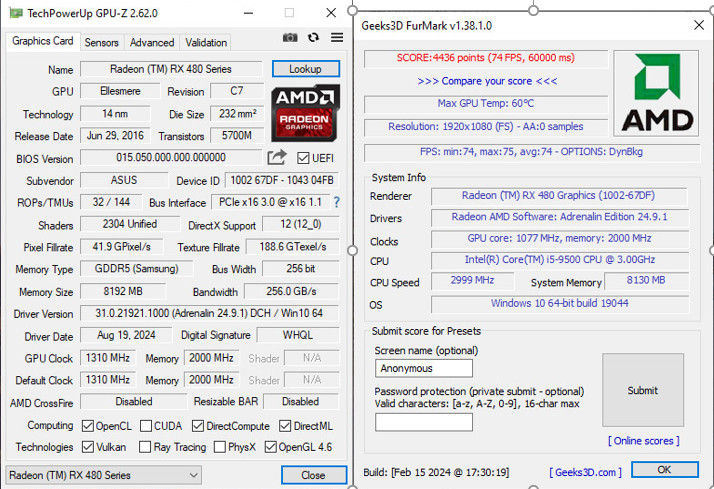This screenshot has width=714, height=489.
Task: Click the Ellesmere GPU value
Action: 120,91
